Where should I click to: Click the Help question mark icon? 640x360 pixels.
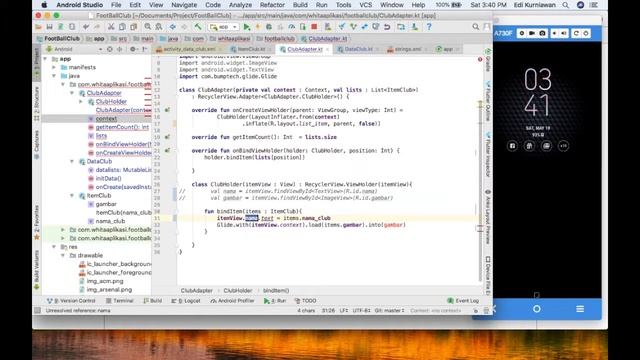(x=429, y=27)
